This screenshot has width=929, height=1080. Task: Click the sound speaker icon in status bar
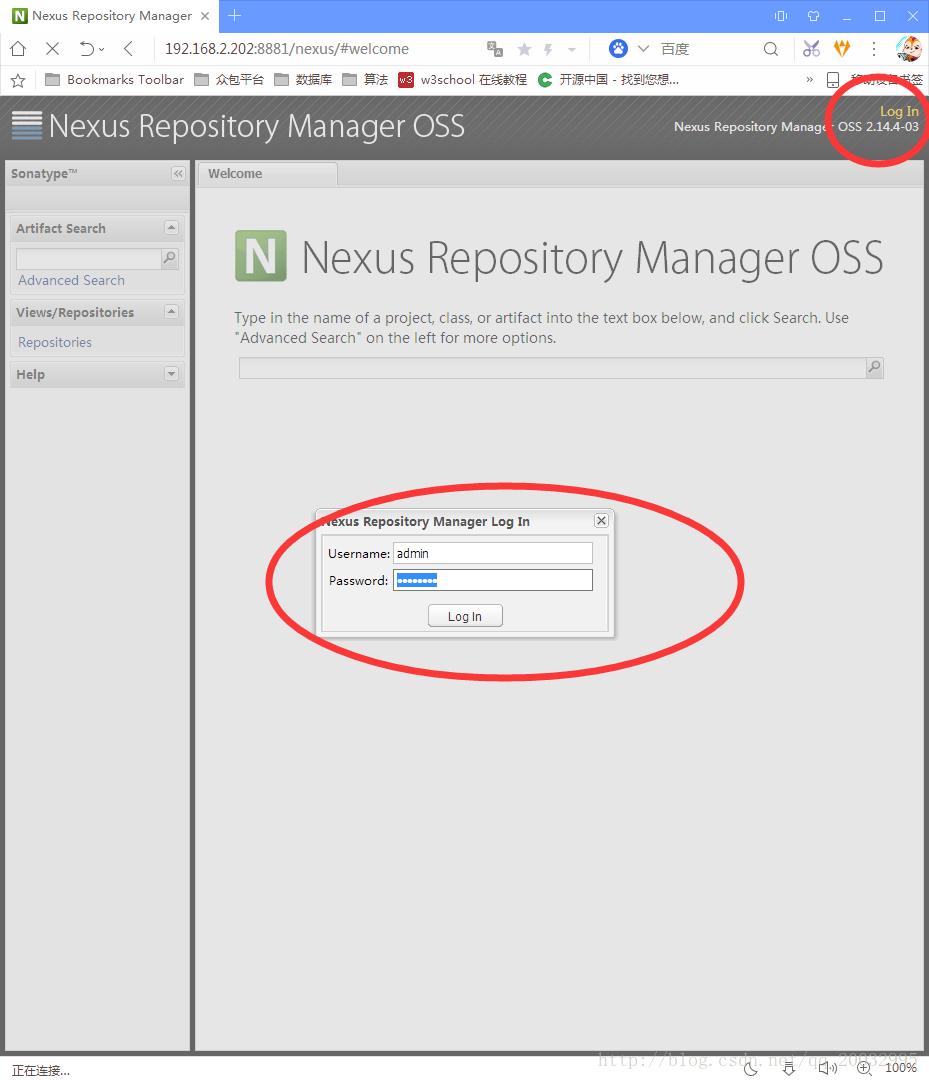click(x=828, y=1068)
